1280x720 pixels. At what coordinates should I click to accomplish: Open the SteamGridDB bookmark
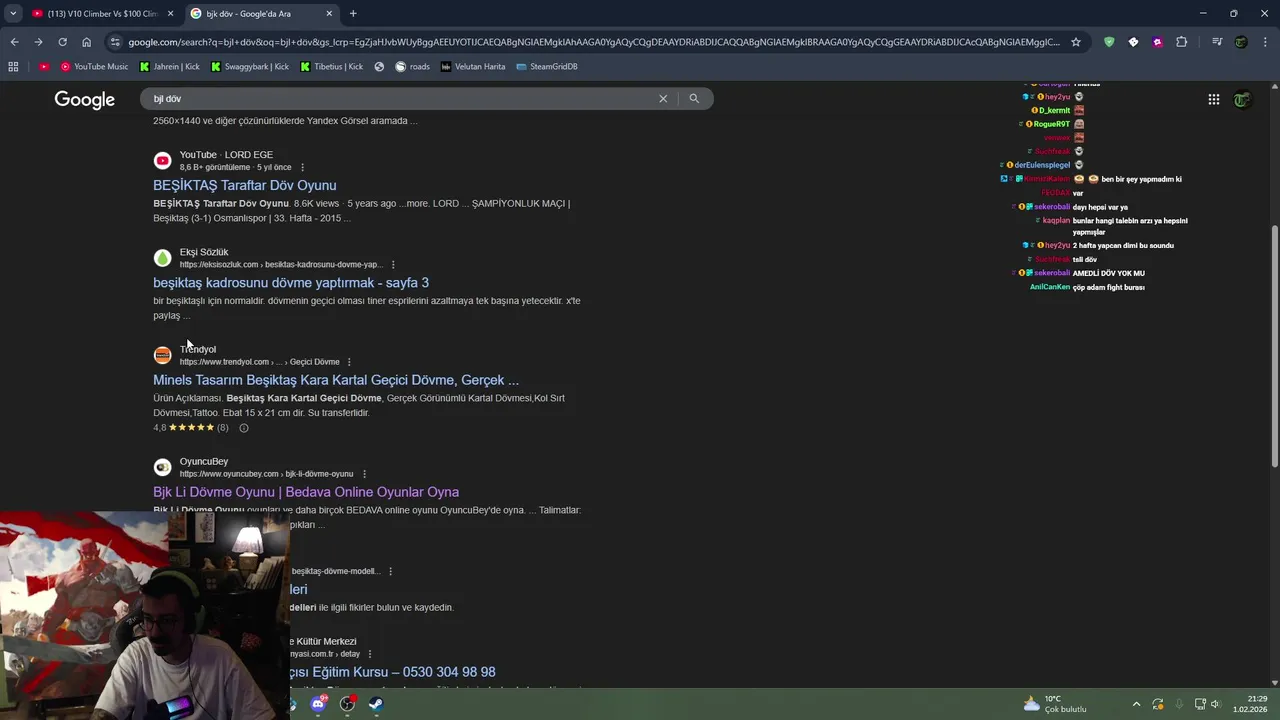[546, 66]
